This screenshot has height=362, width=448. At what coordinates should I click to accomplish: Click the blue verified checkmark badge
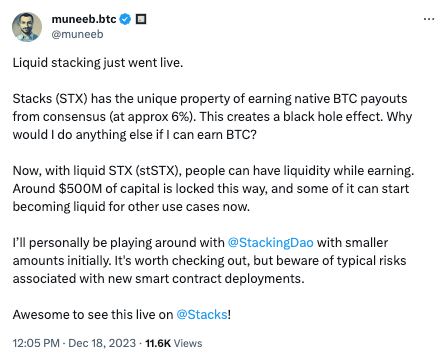tap(126, 19)
